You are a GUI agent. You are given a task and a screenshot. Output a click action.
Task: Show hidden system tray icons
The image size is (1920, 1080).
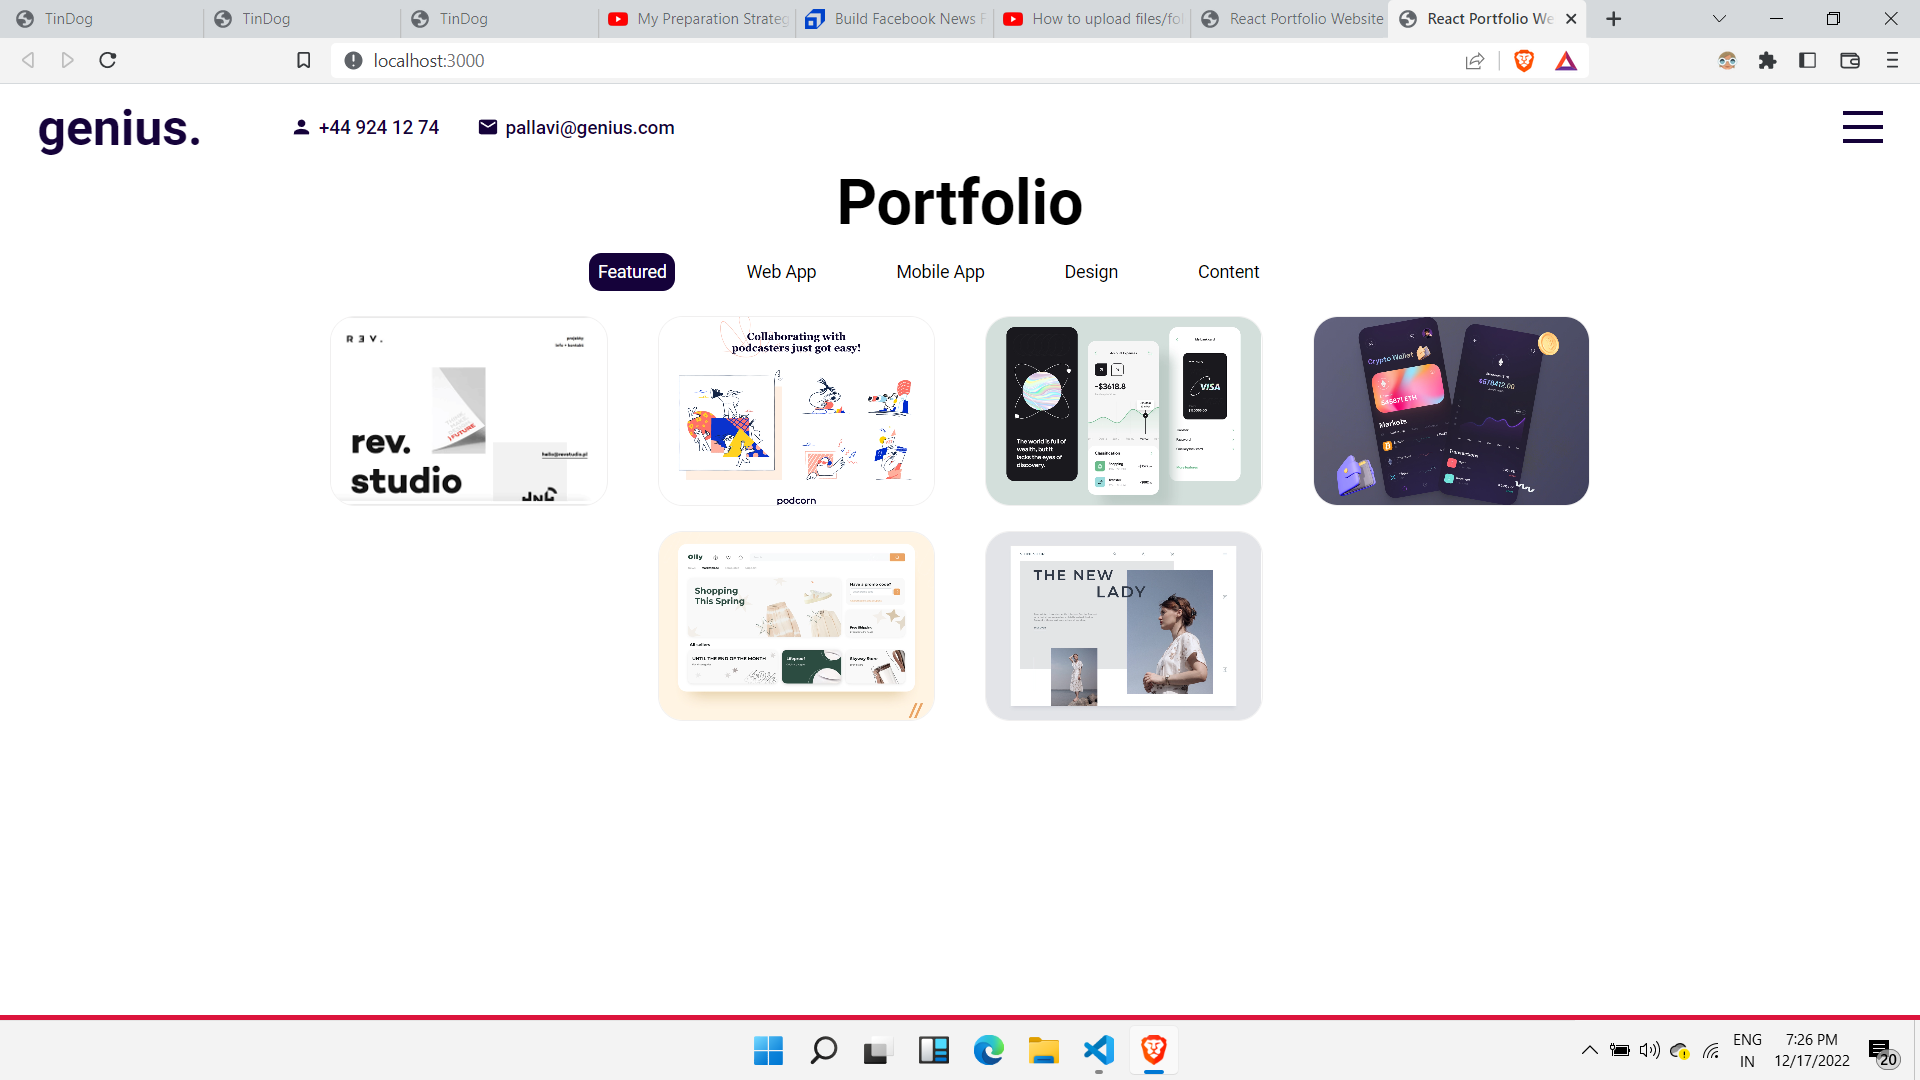tap(1589, 1050)
